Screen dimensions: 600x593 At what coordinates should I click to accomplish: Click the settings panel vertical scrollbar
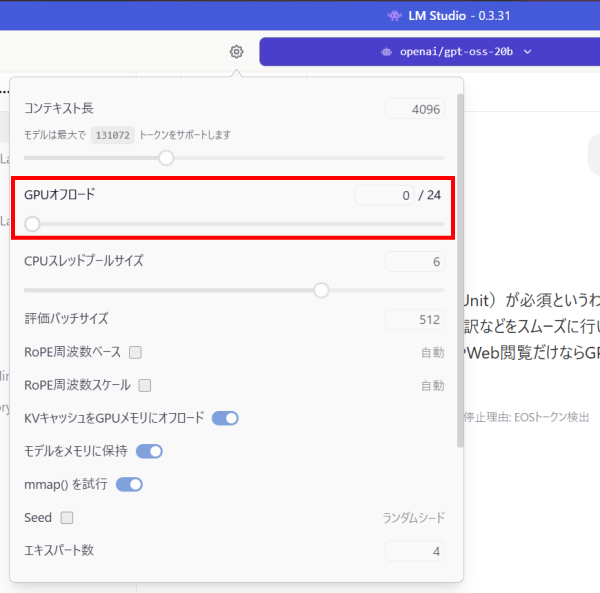click(459, 270)
